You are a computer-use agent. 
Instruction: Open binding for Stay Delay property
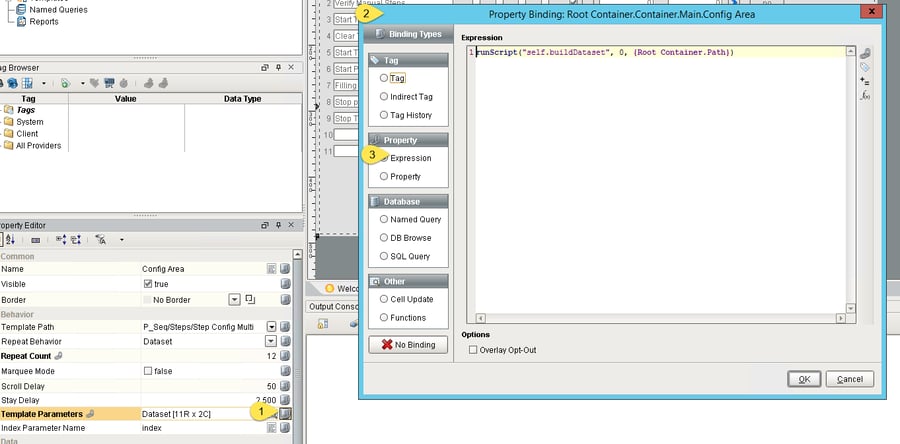pyautogui.click(x=285, y=400)
